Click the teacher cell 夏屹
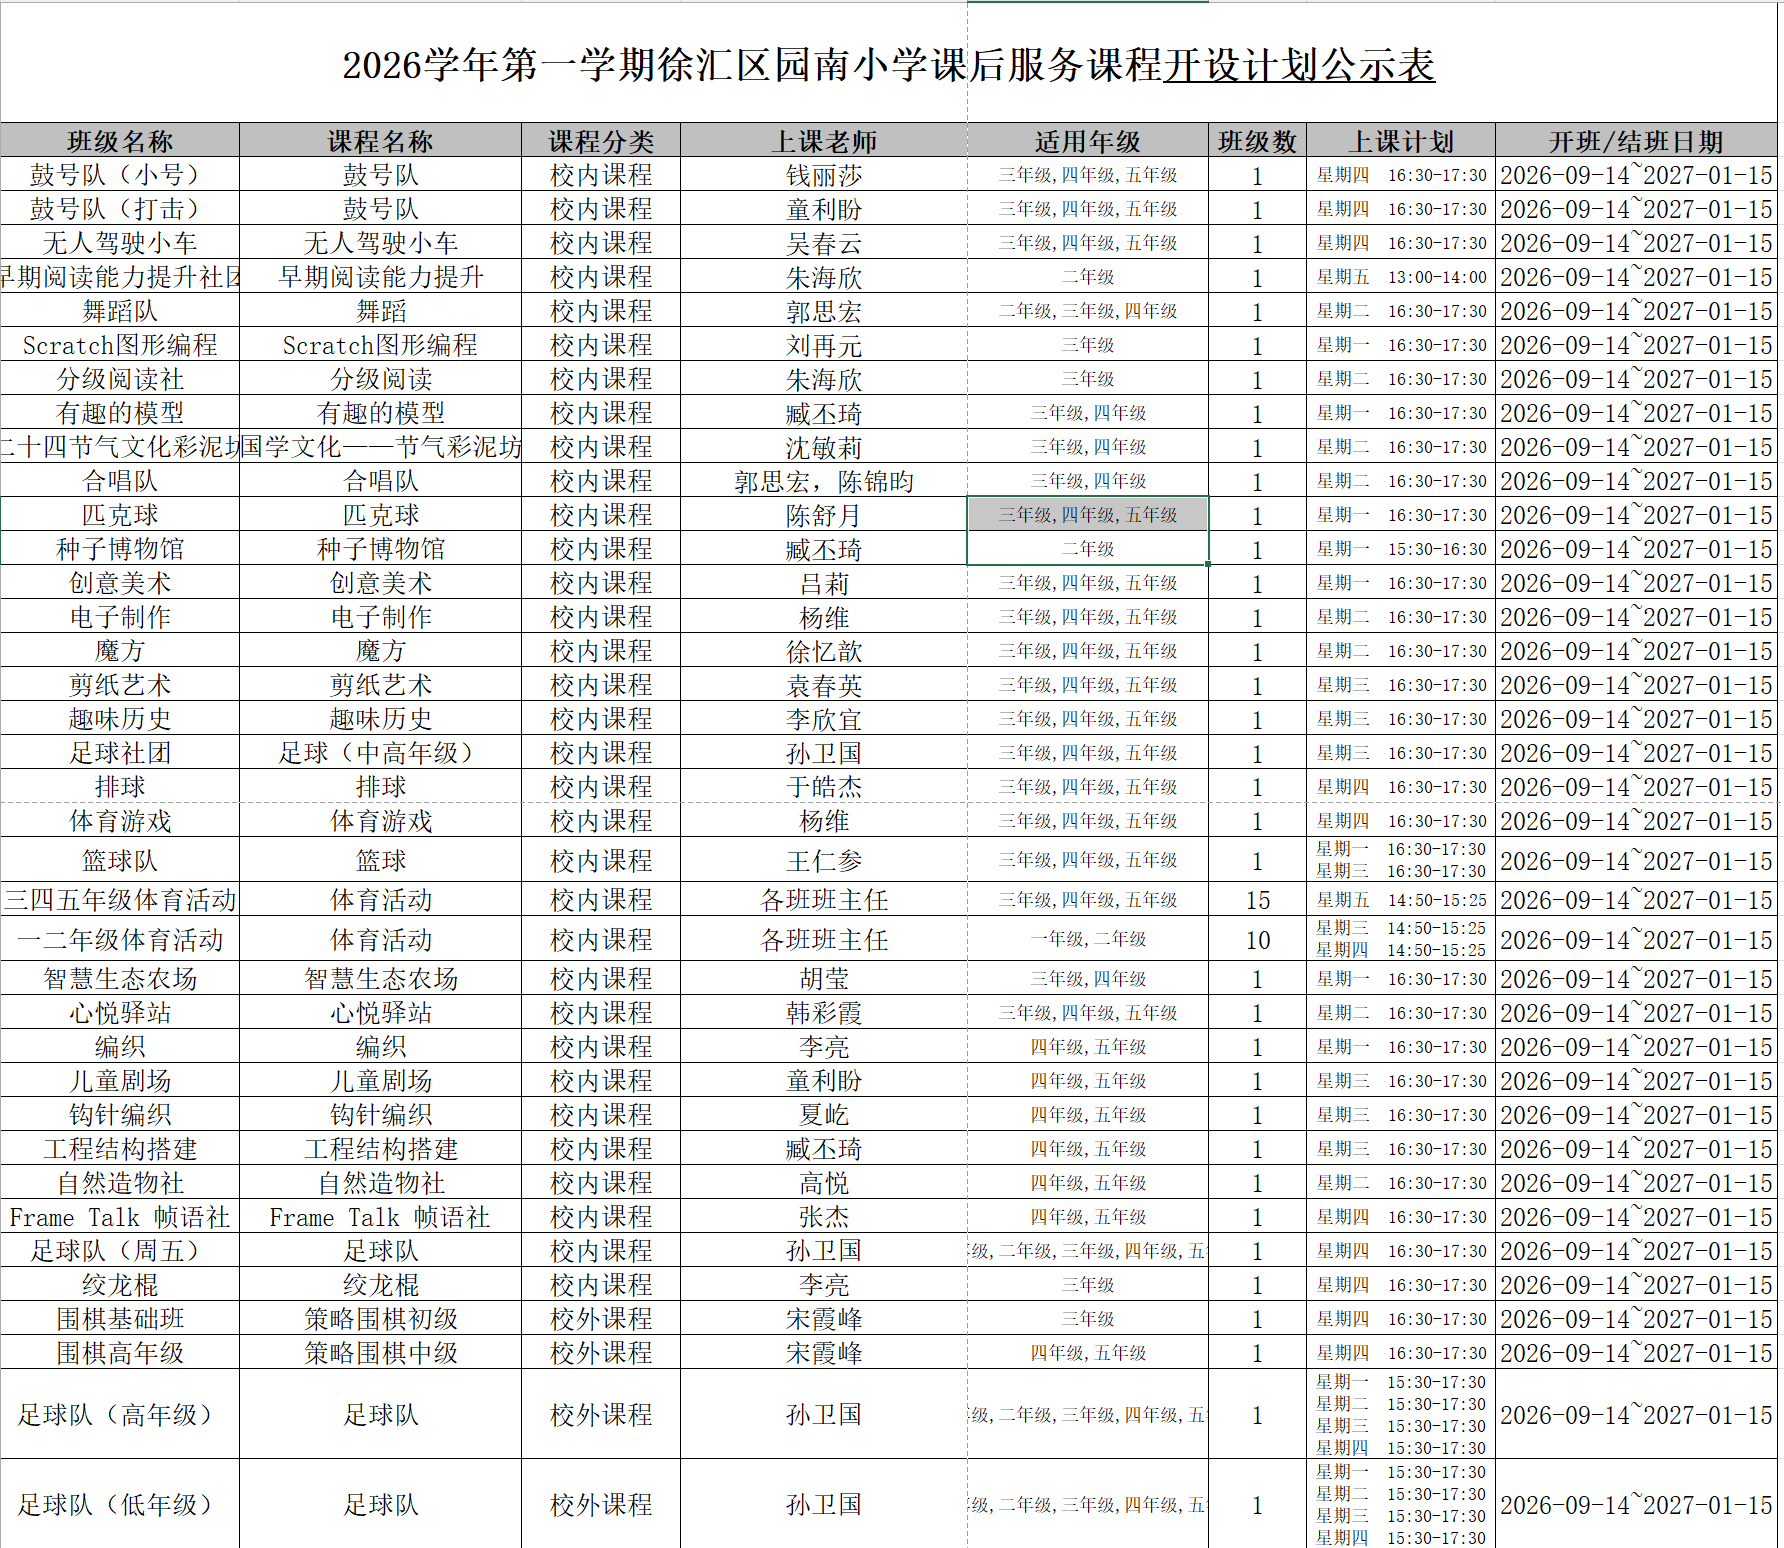This screenshot has width=1784, height=1548. point(824,1115)
